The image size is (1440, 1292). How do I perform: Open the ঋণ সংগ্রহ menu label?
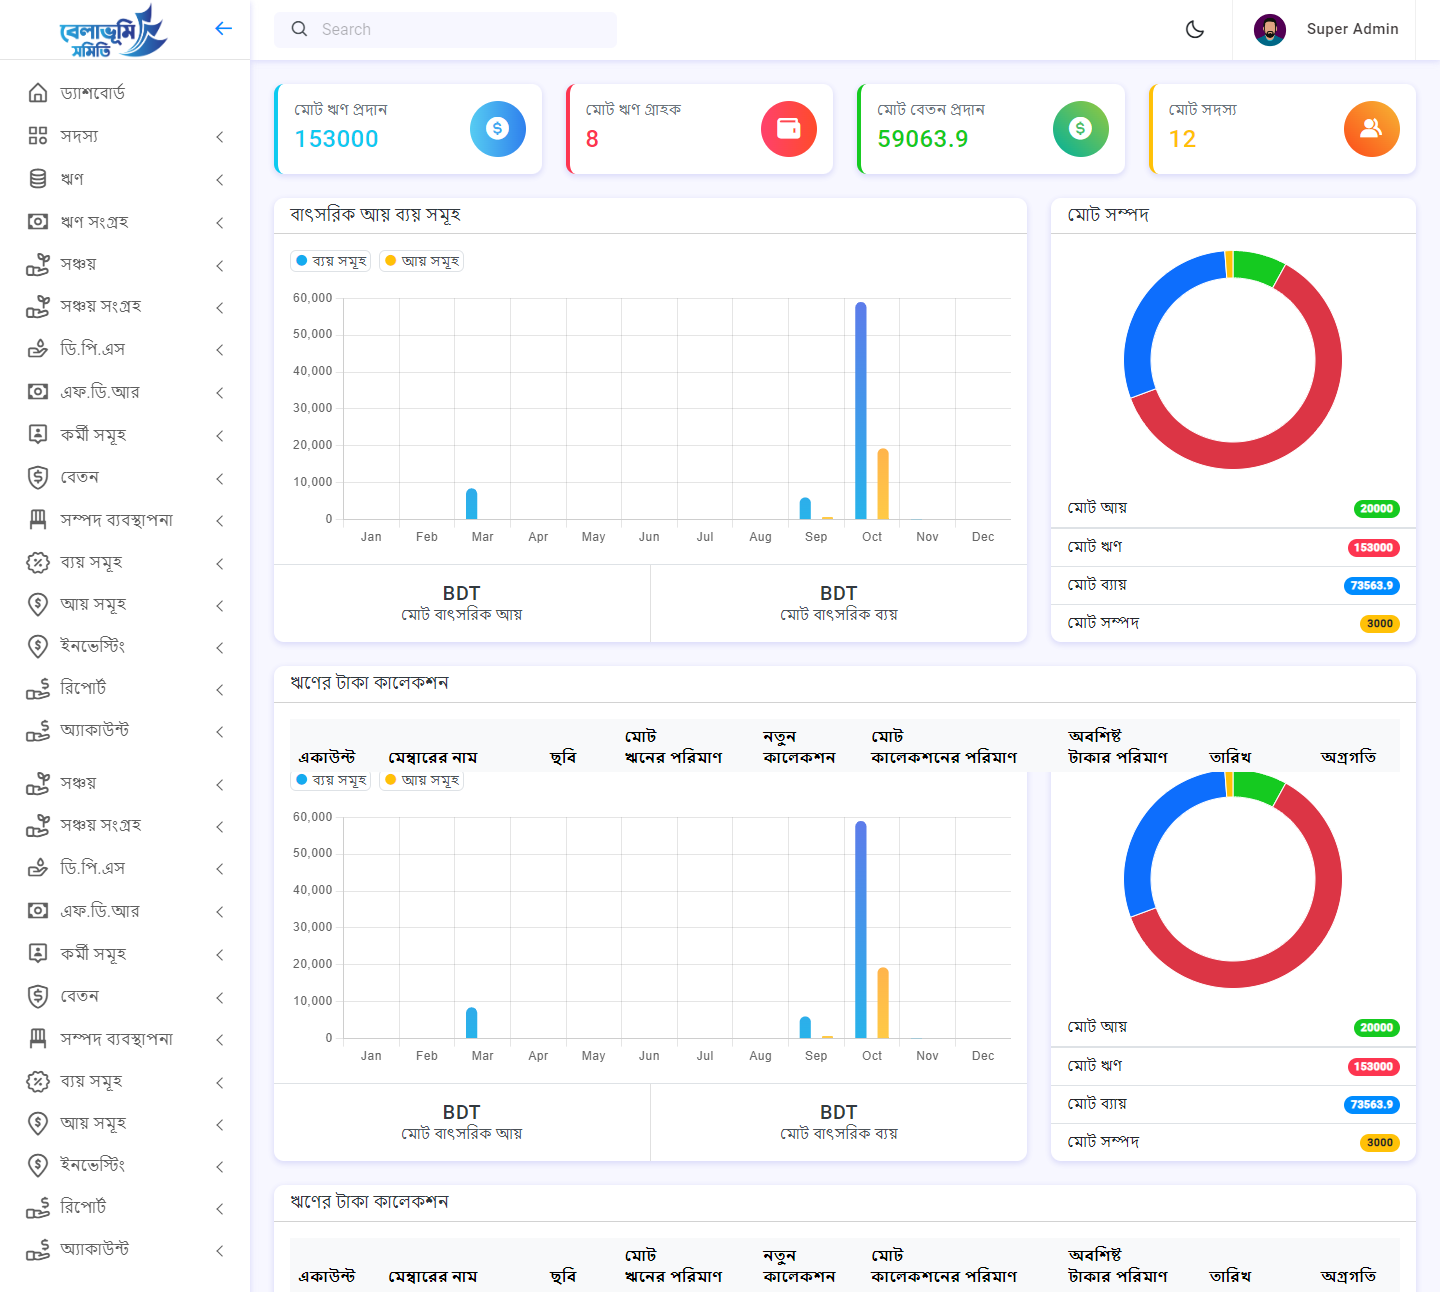94,222
